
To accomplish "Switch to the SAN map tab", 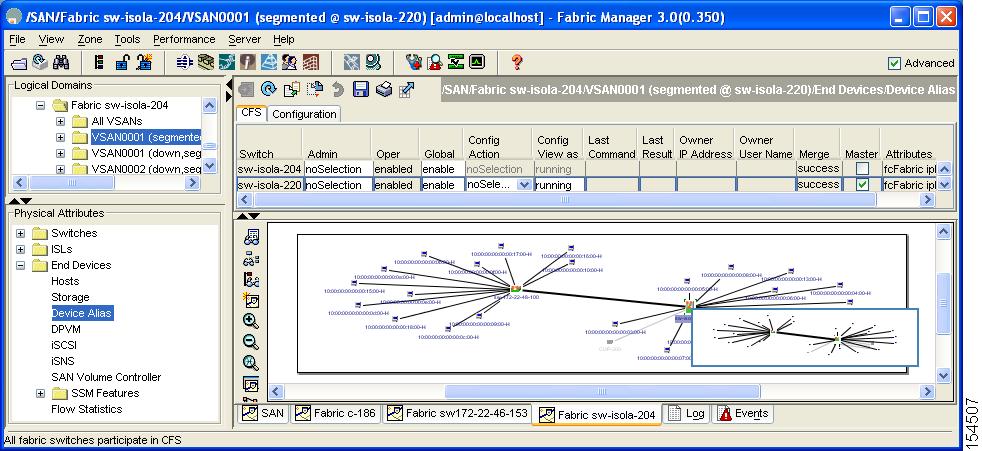I will [263, 413].
